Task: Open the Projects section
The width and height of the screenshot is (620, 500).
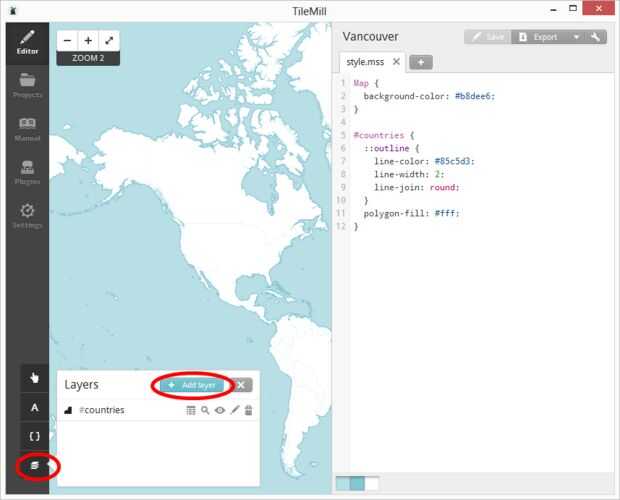Action: click(x=27, y=85)
